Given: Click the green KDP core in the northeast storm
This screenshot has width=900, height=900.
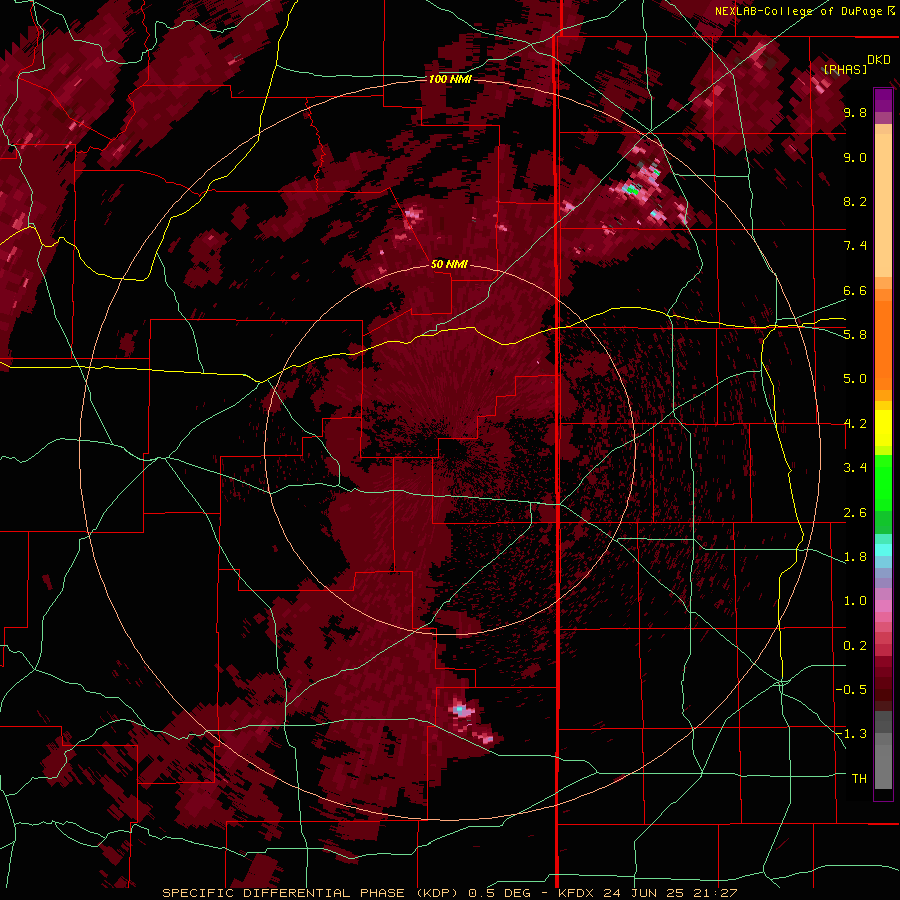Looking at the screenshot, I should point(633,188).
